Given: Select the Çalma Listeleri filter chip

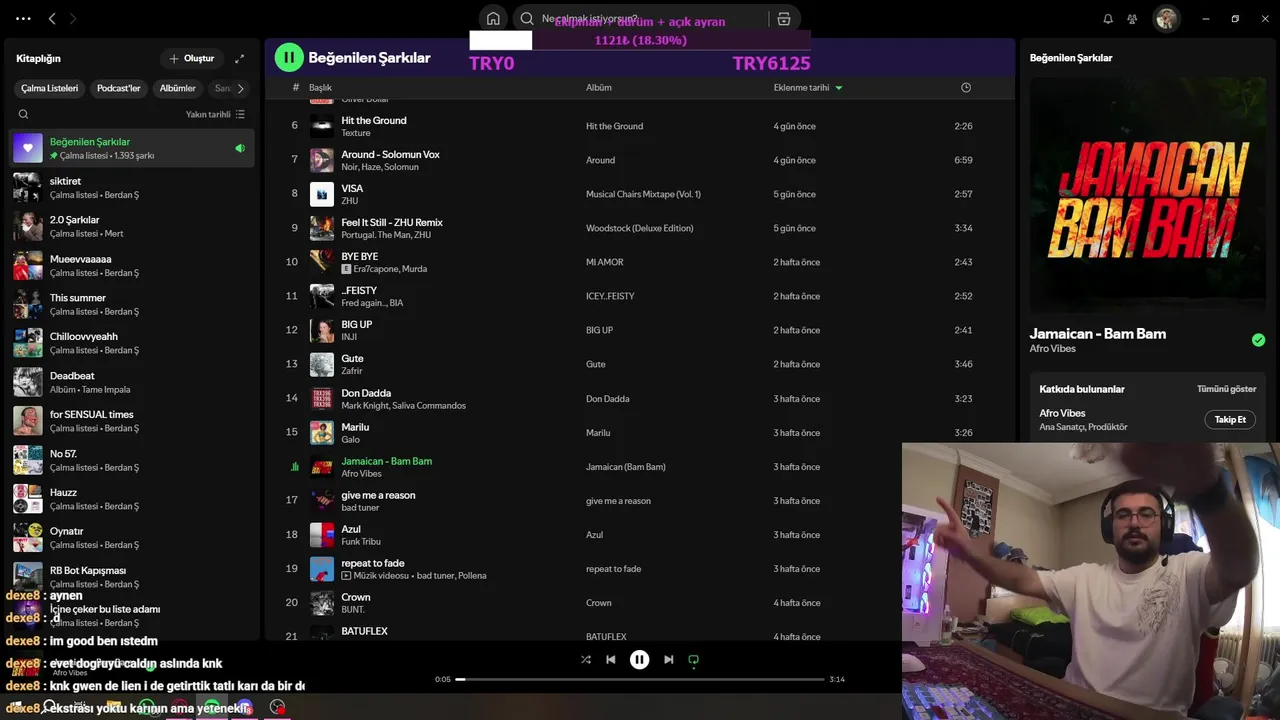Looking at the screenshot, I should [49, 88].
